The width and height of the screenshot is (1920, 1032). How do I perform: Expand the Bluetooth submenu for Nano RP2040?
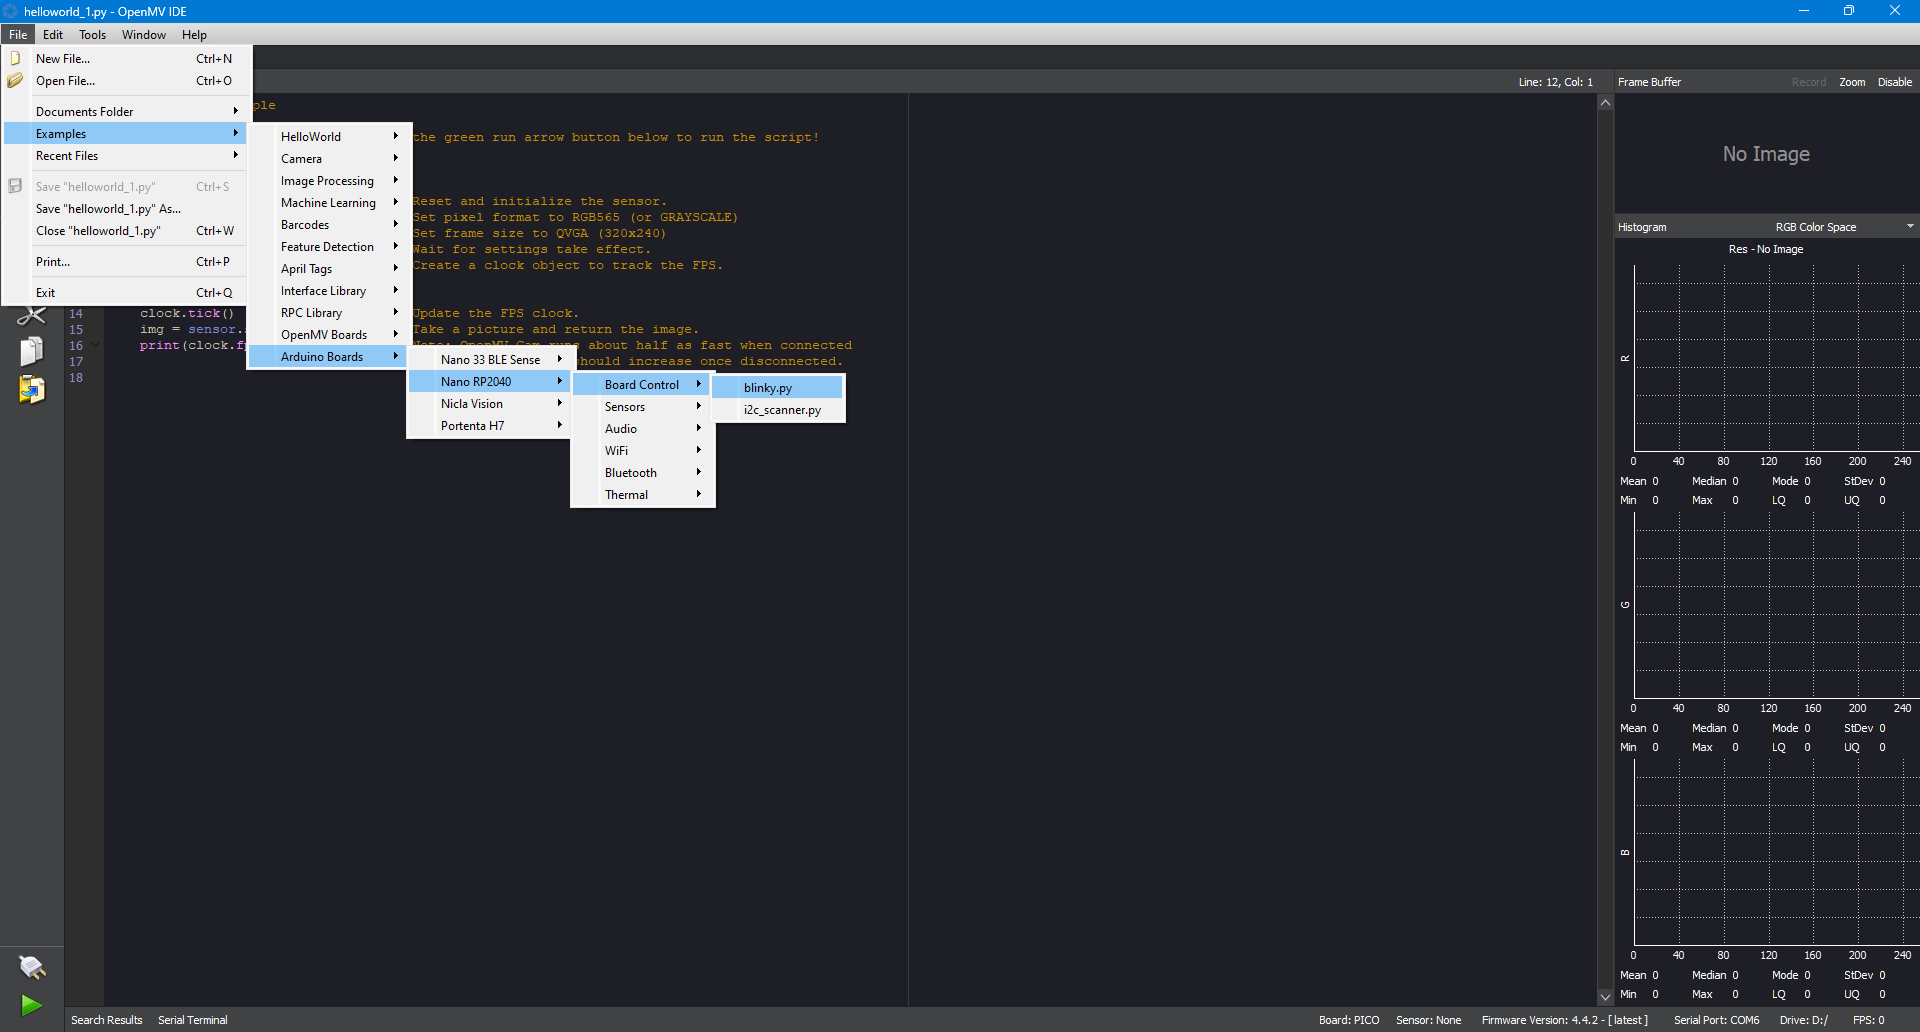(642, 473)
